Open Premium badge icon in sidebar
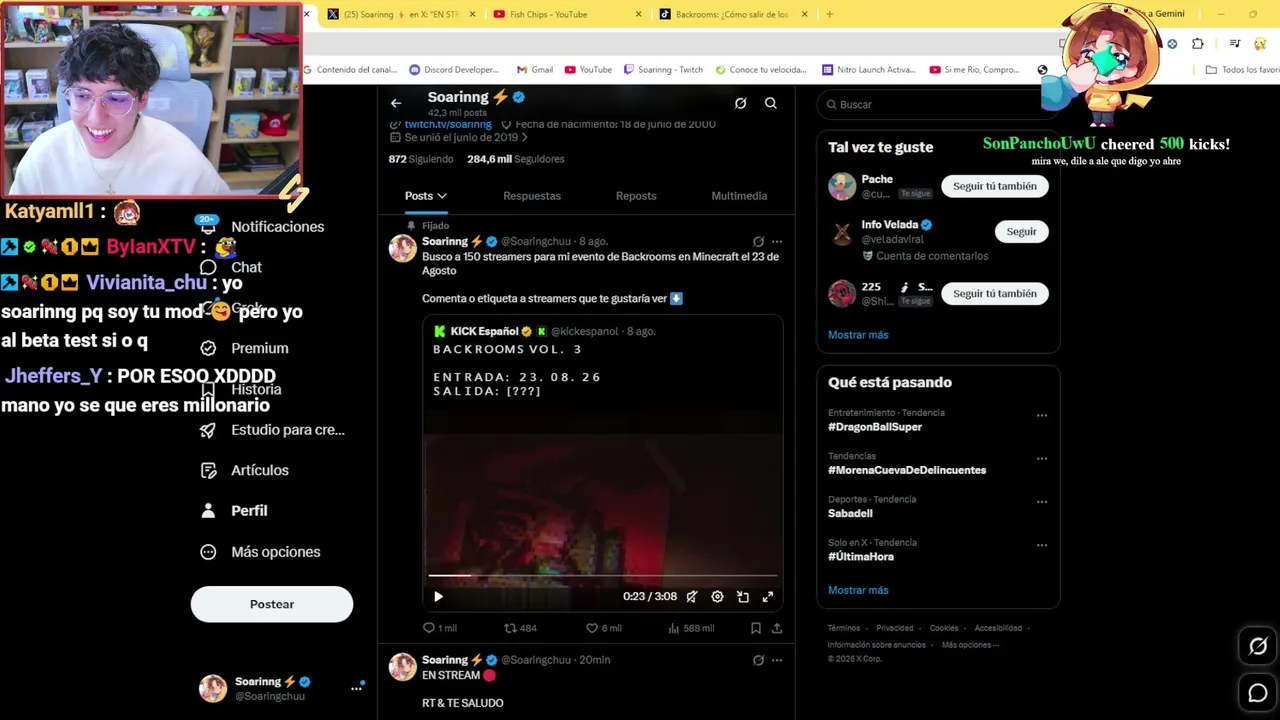1280x720 pixels. [x=208, y=348]
